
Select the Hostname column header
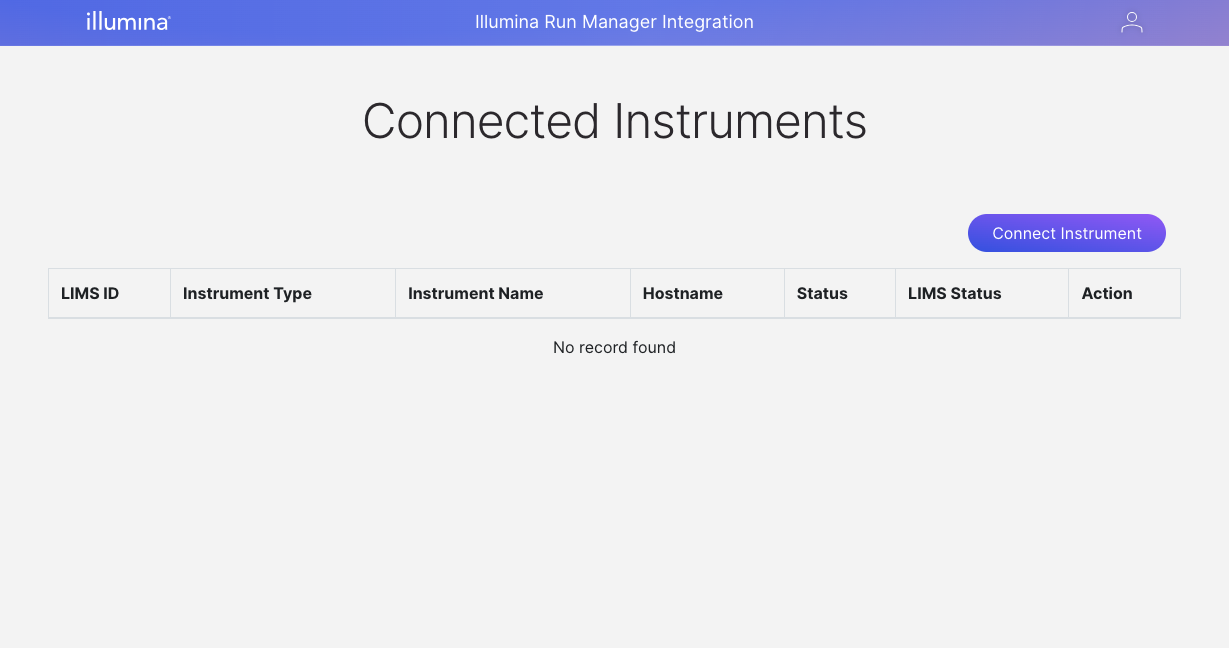tap(682, 293)
